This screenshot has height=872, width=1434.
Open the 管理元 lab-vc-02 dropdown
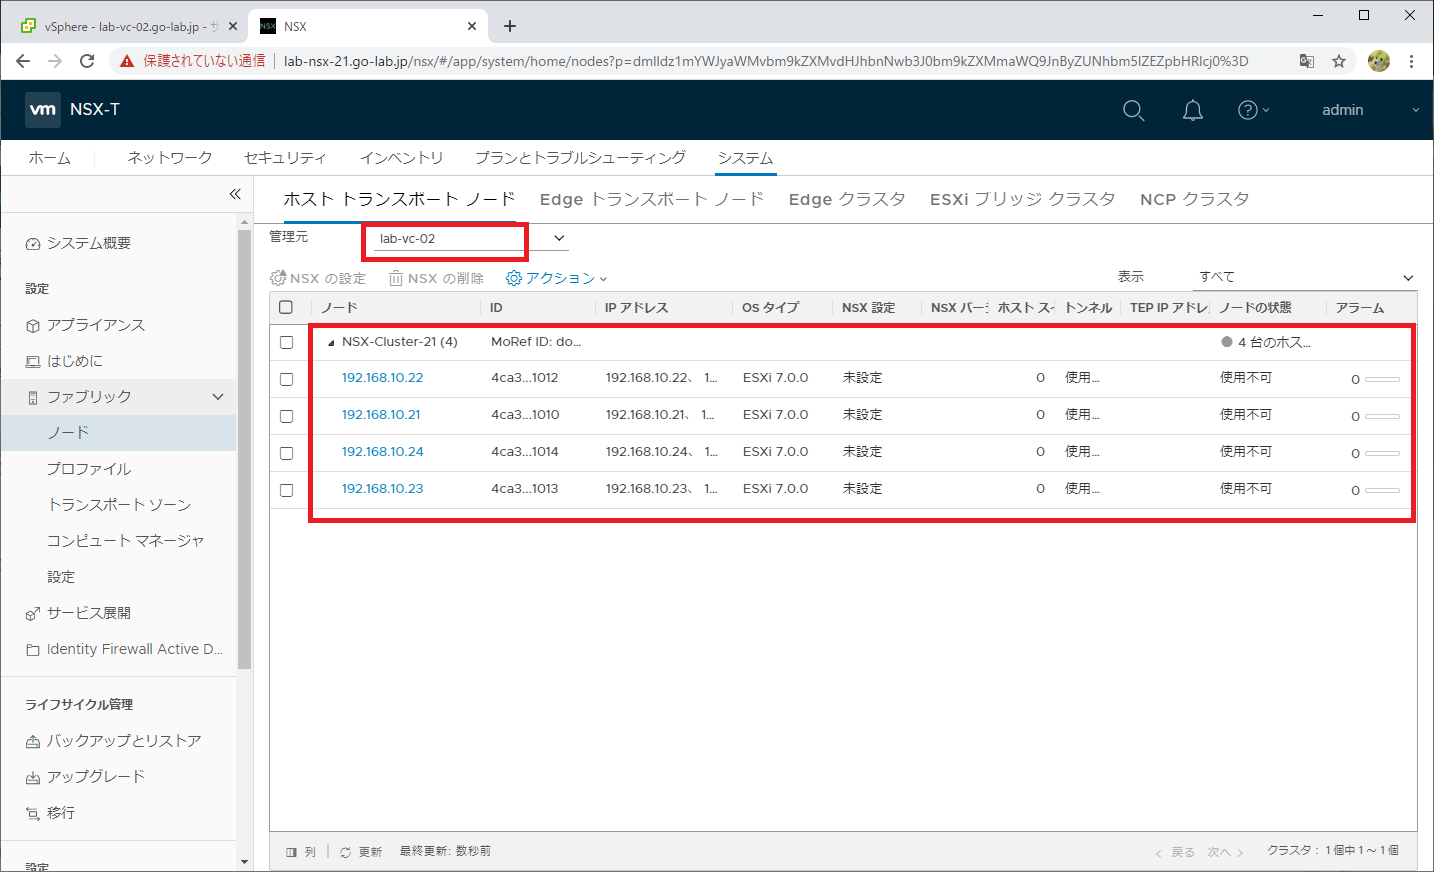click(469, 239)
